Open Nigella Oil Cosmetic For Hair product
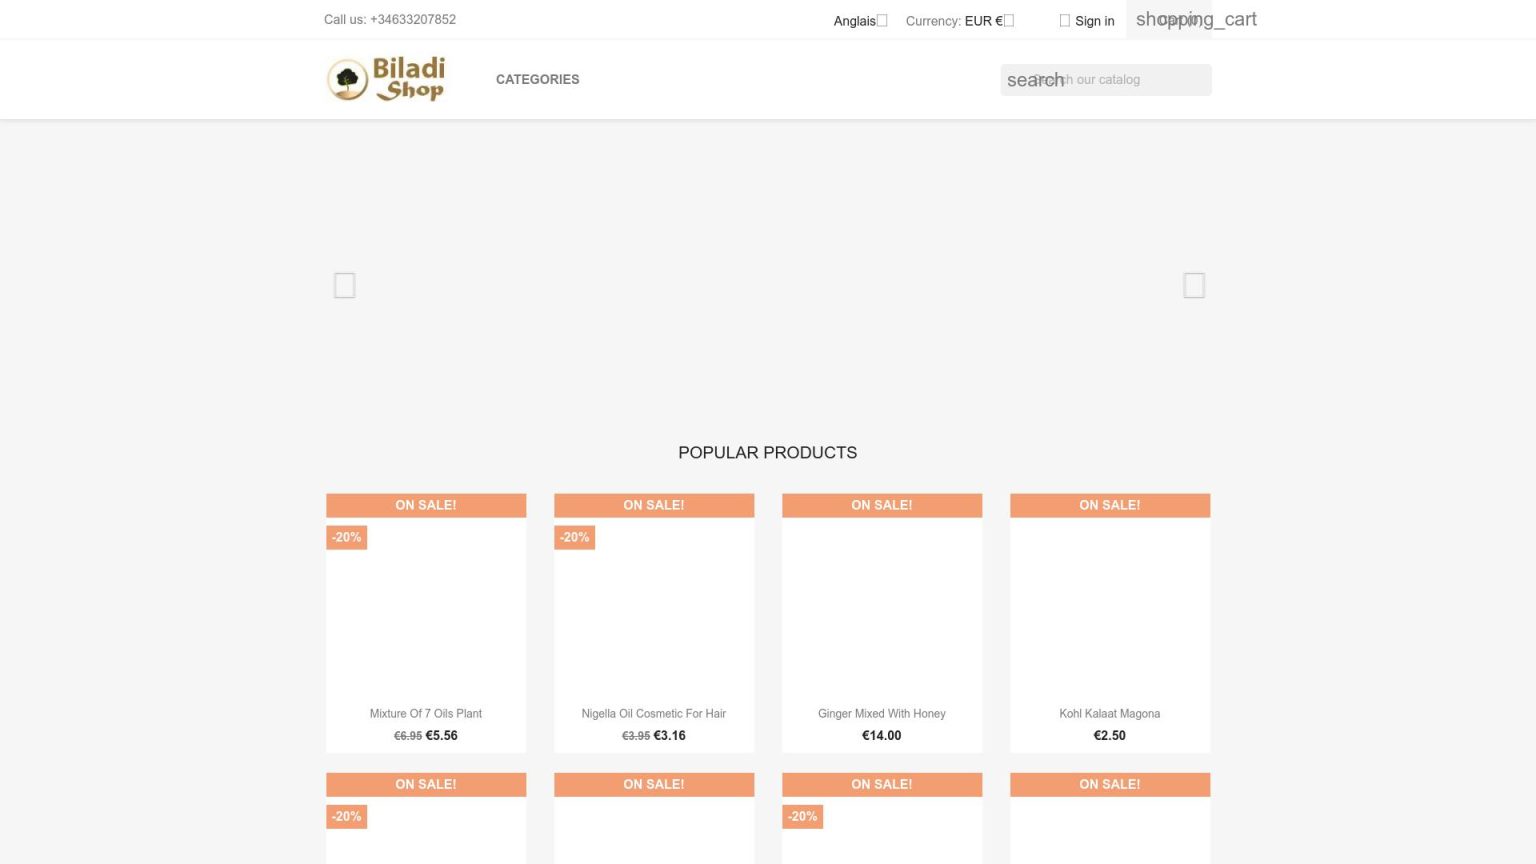 654,713
